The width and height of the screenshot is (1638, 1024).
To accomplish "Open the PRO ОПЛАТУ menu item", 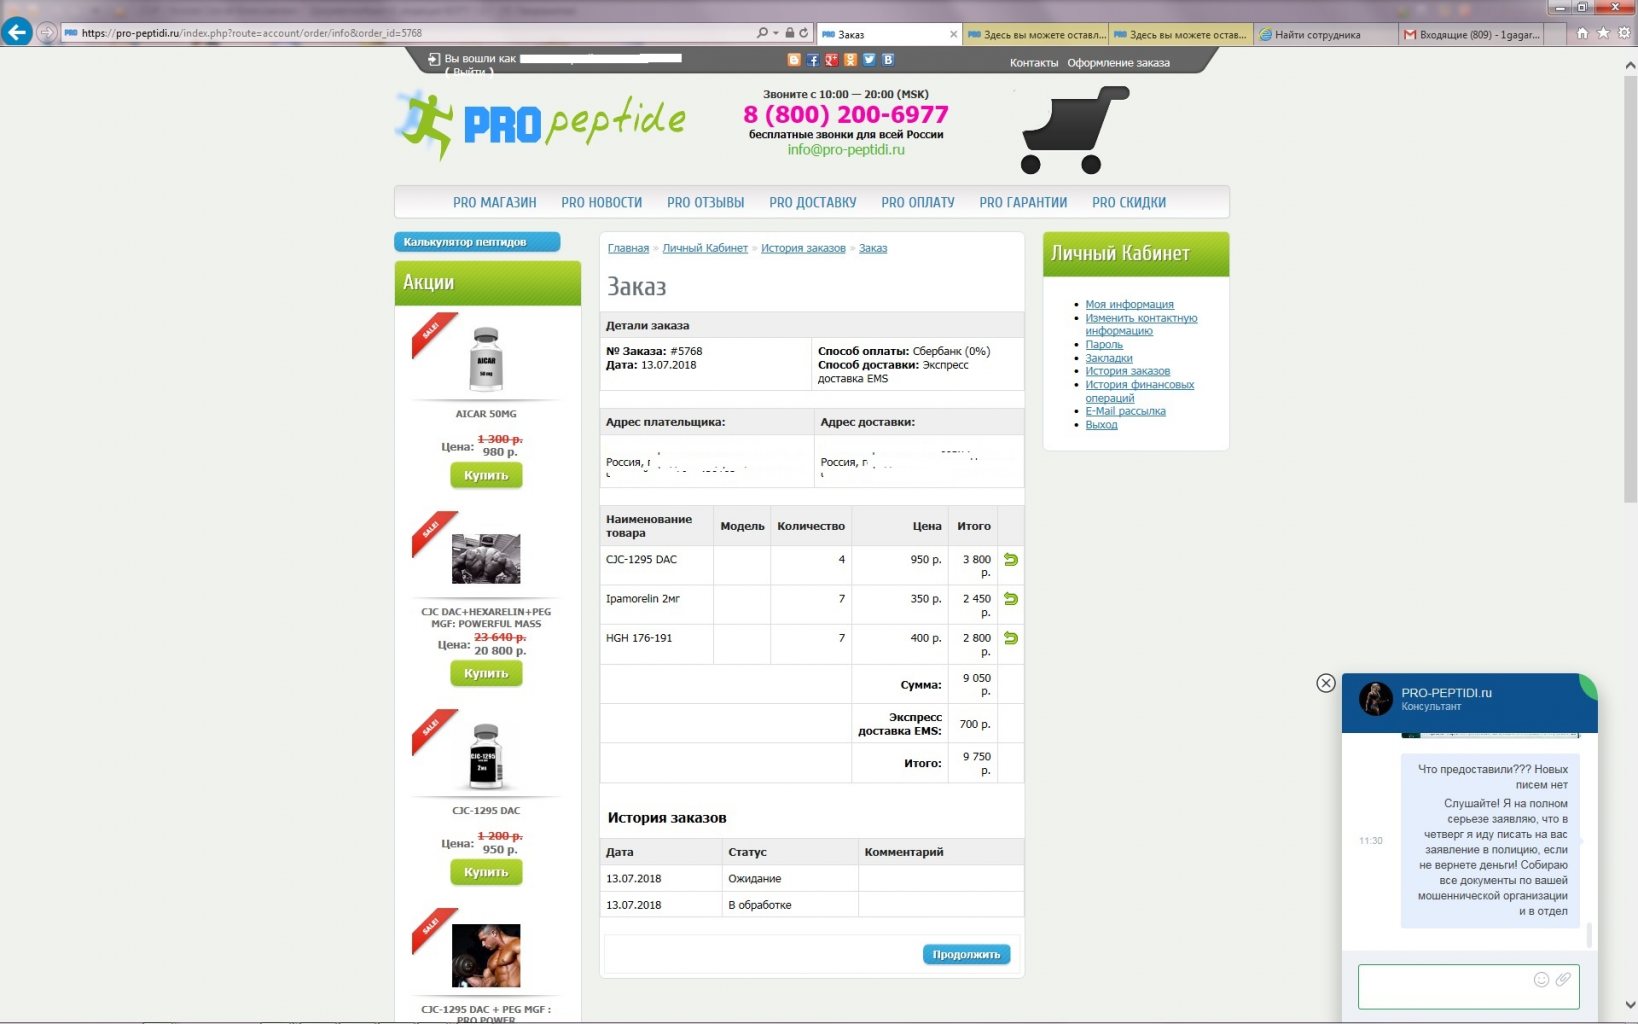I will click(917, 202).
